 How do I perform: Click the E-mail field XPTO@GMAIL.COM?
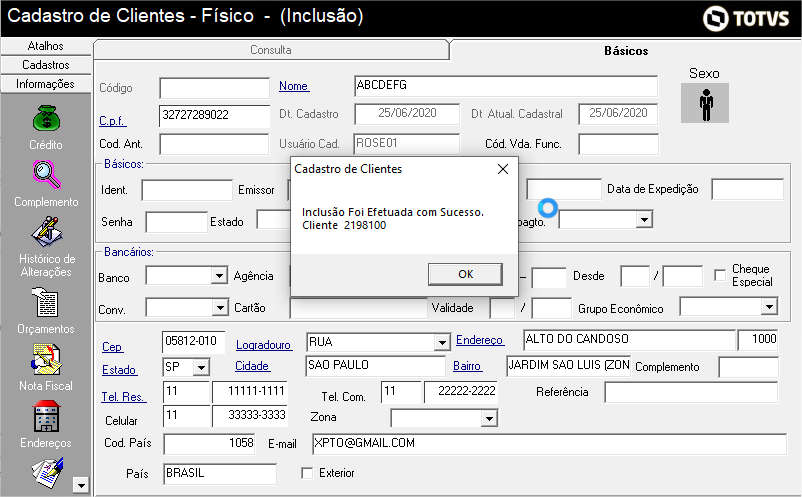point(549,444)
